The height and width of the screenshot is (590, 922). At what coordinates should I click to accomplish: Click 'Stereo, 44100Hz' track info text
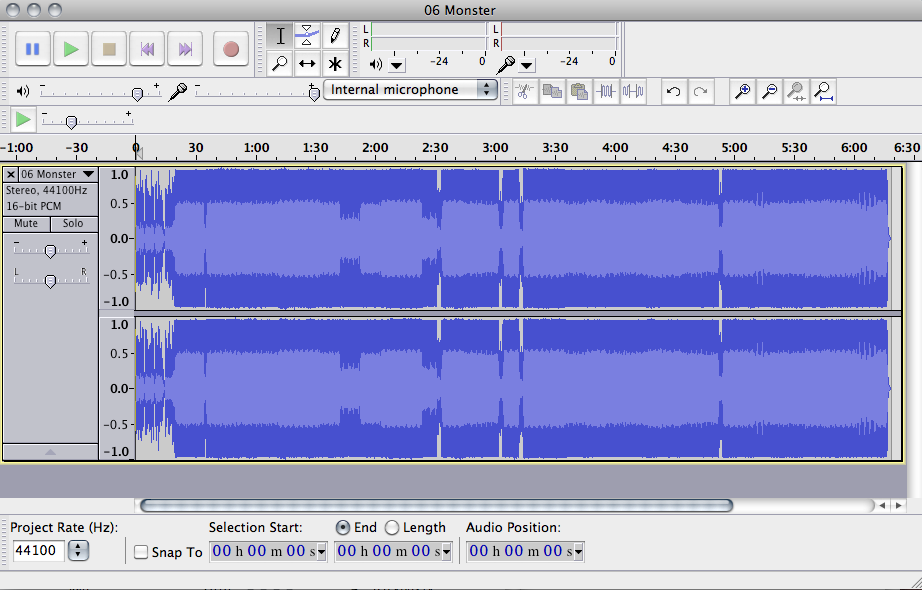[x=46, y=191]
